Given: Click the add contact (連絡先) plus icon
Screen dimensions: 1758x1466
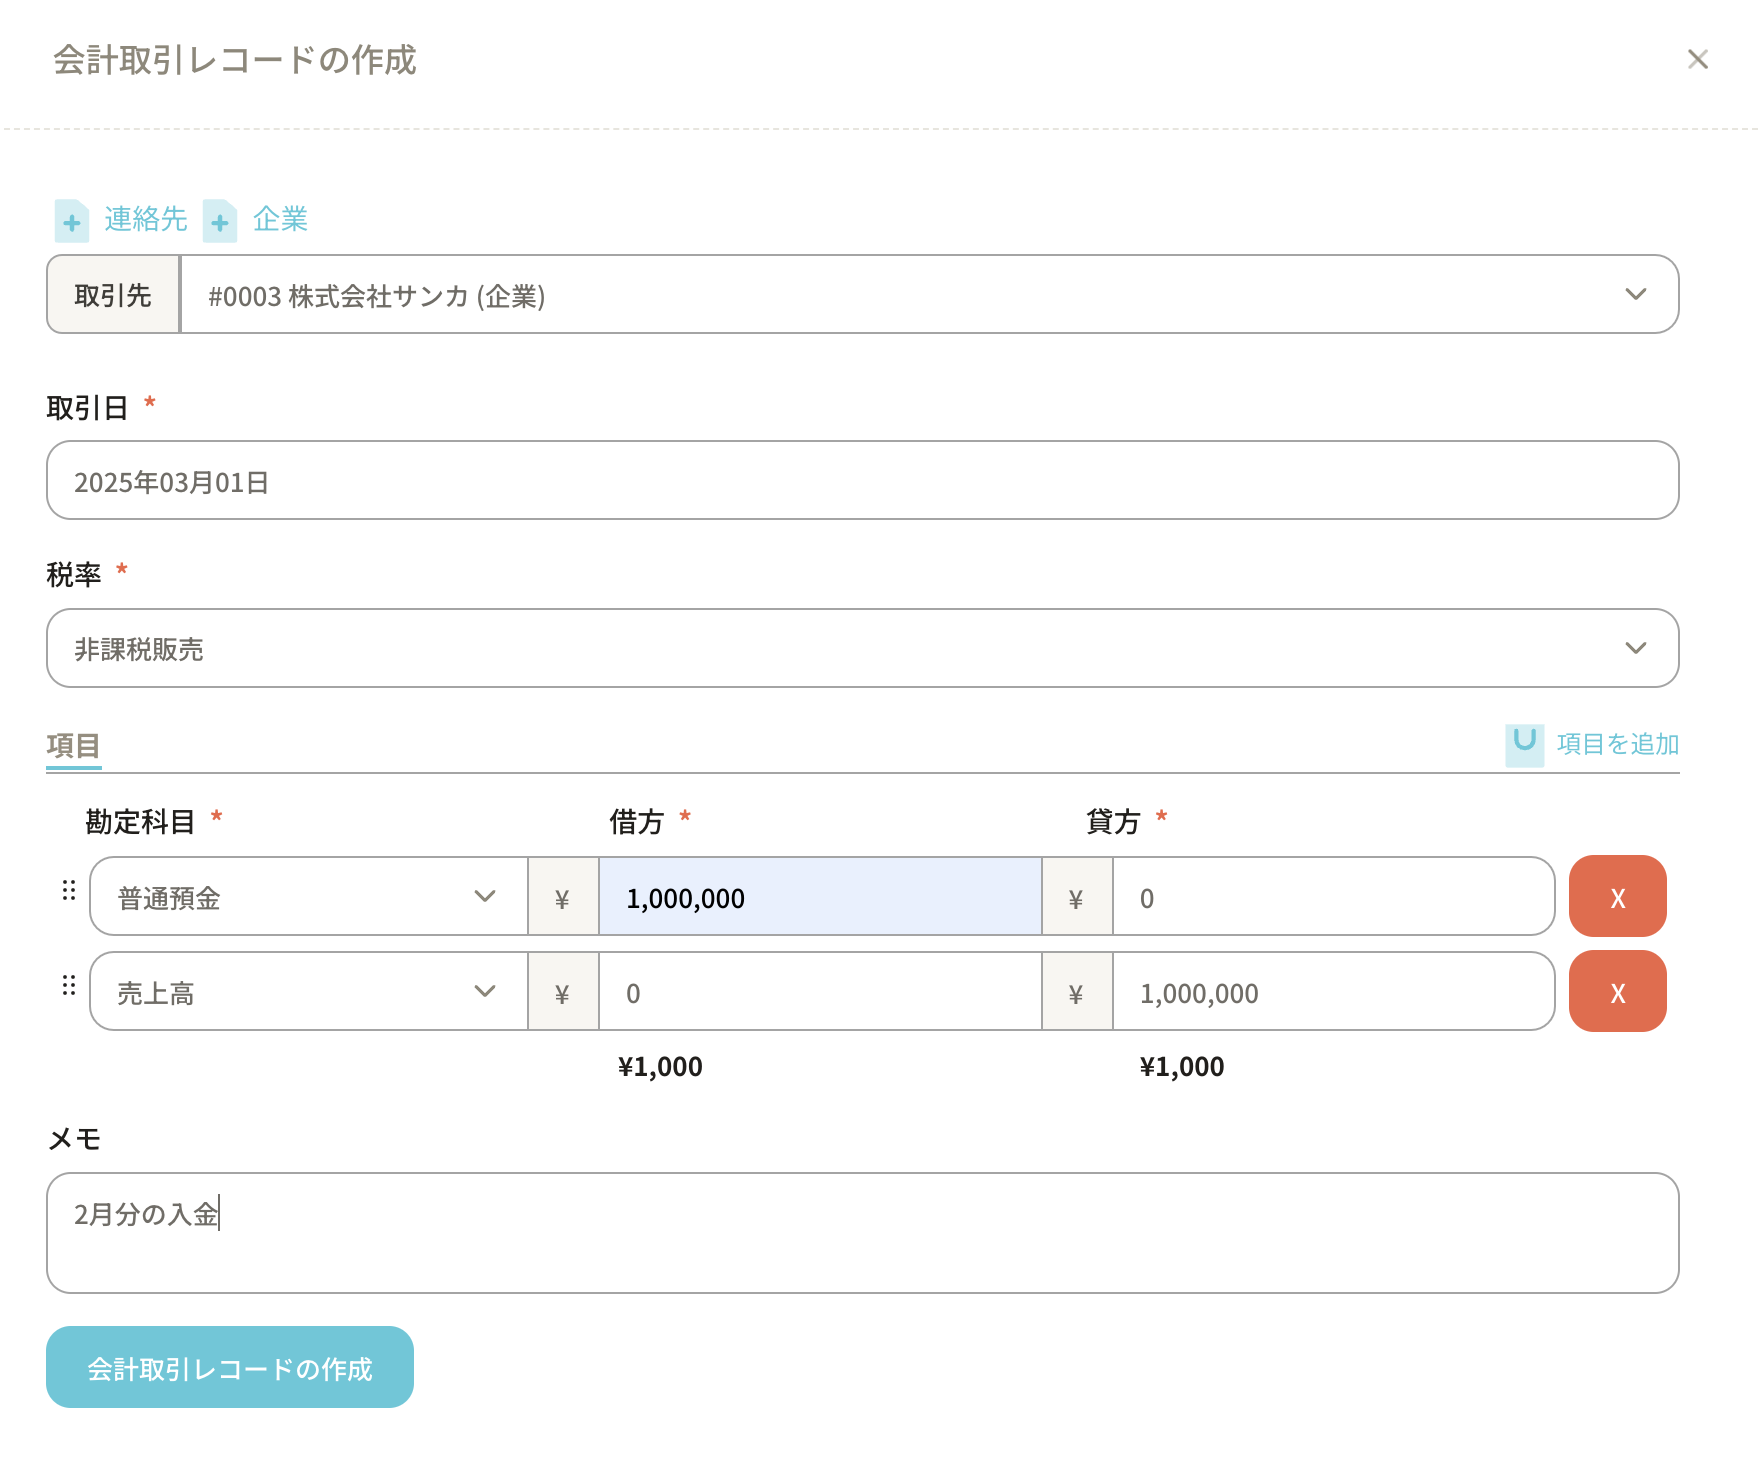Looking at the screenshot, I should [x=71, y=221].
